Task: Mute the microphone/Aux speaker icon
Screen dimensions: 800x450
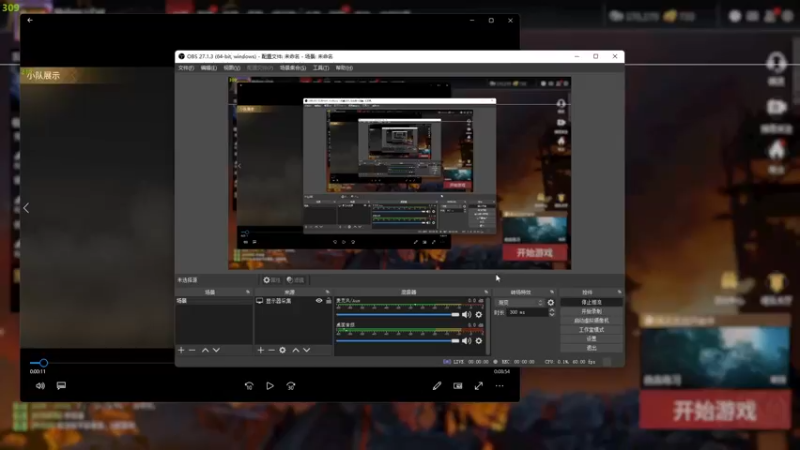Action: [466, 314]
